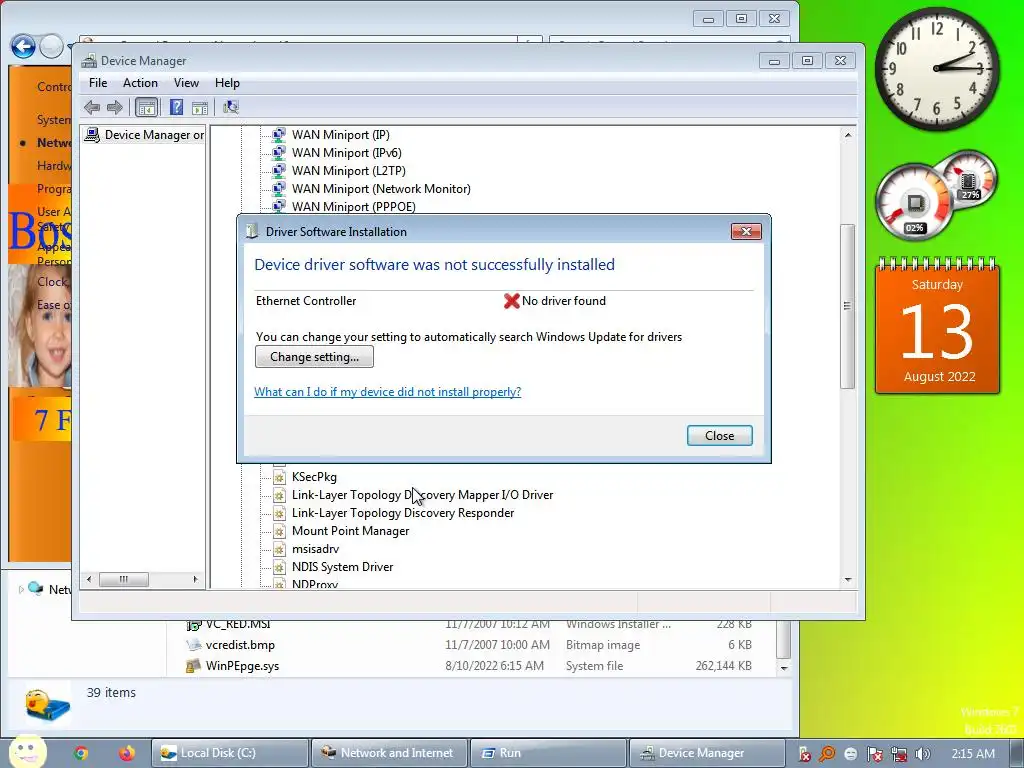Open the Help menu in Device Manager

tap(227, 83)
